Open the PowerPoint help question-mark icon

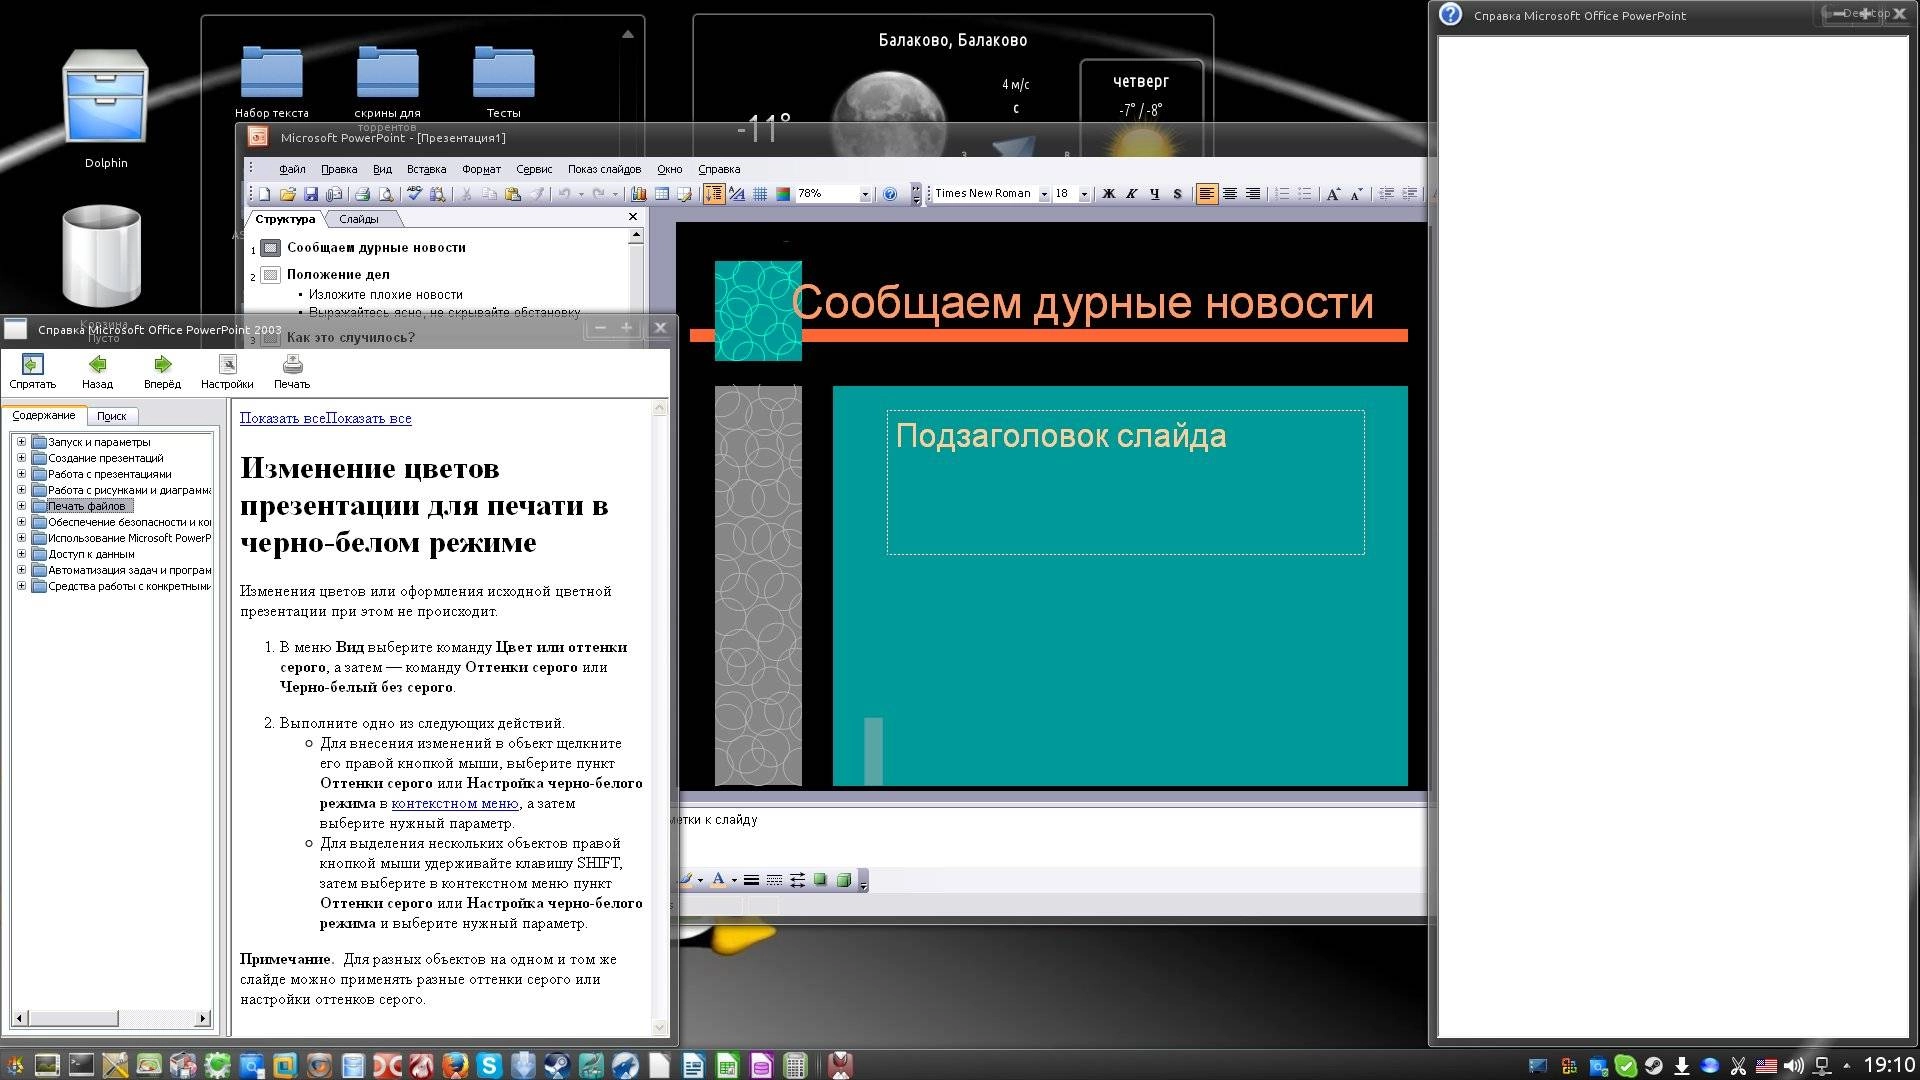click(890, 194)
